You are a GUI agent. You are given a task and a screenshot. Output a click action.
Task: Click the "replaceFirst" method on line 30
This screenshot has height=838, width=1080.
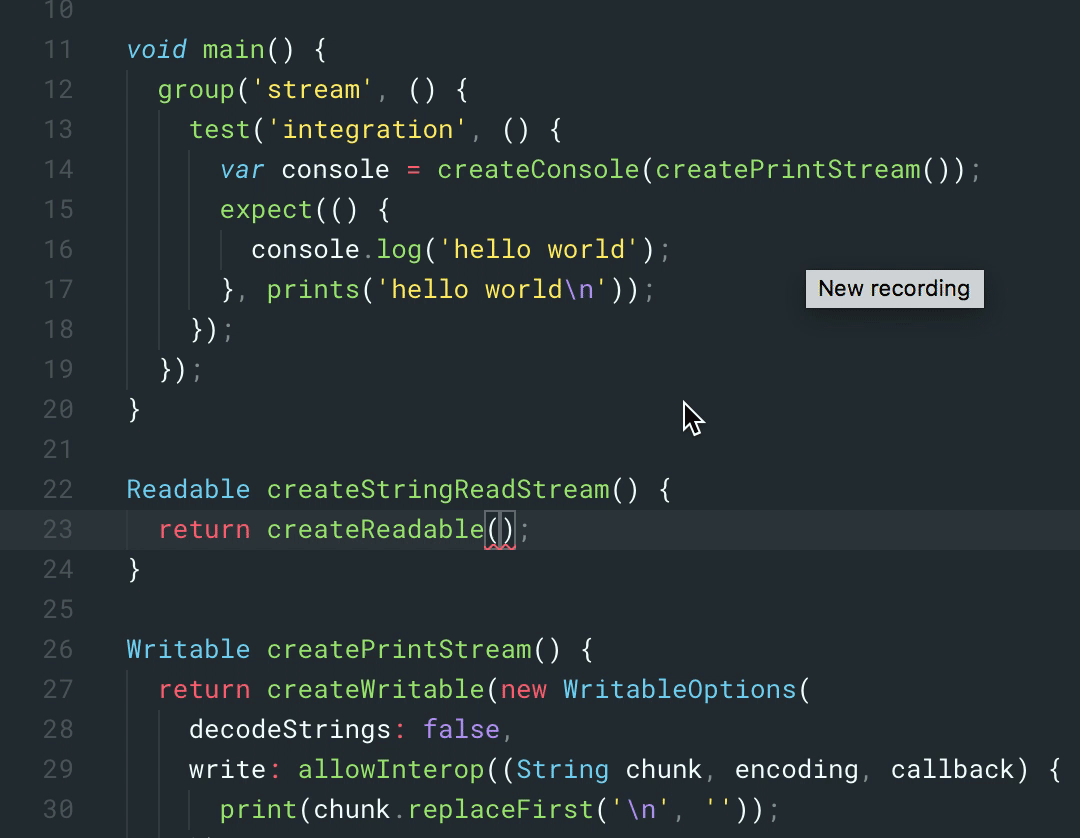click(500, 809)
